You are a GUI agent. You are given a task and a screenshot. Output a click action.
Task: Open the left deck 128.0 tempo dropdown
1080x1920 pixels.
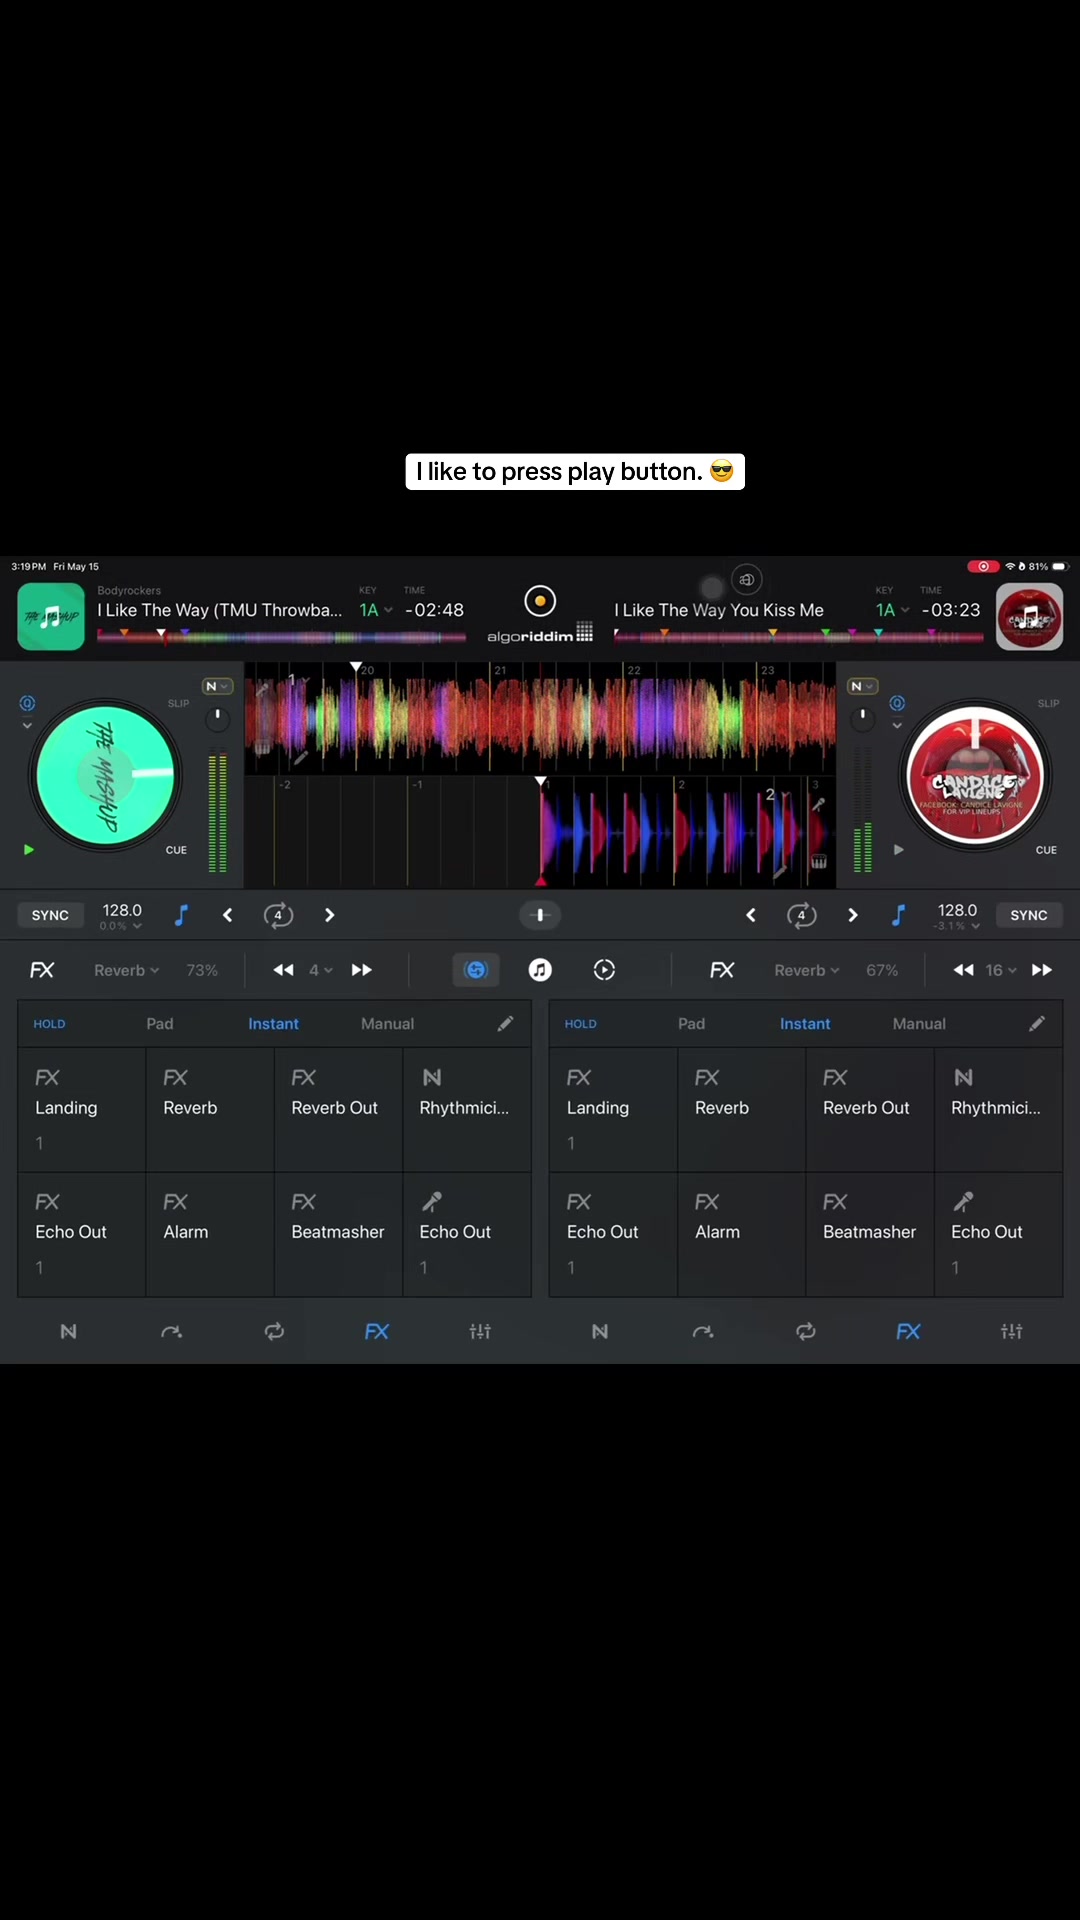click(x=122, y=916)
